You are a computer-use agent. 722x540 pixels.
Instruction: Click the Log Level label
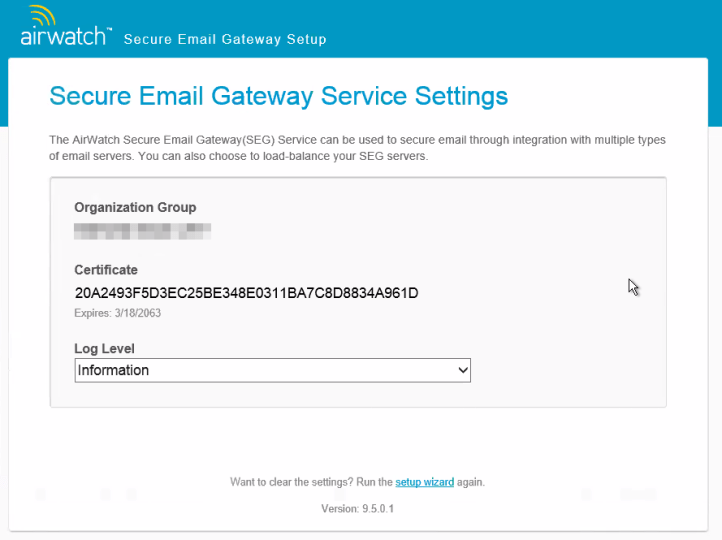(104, 349)
